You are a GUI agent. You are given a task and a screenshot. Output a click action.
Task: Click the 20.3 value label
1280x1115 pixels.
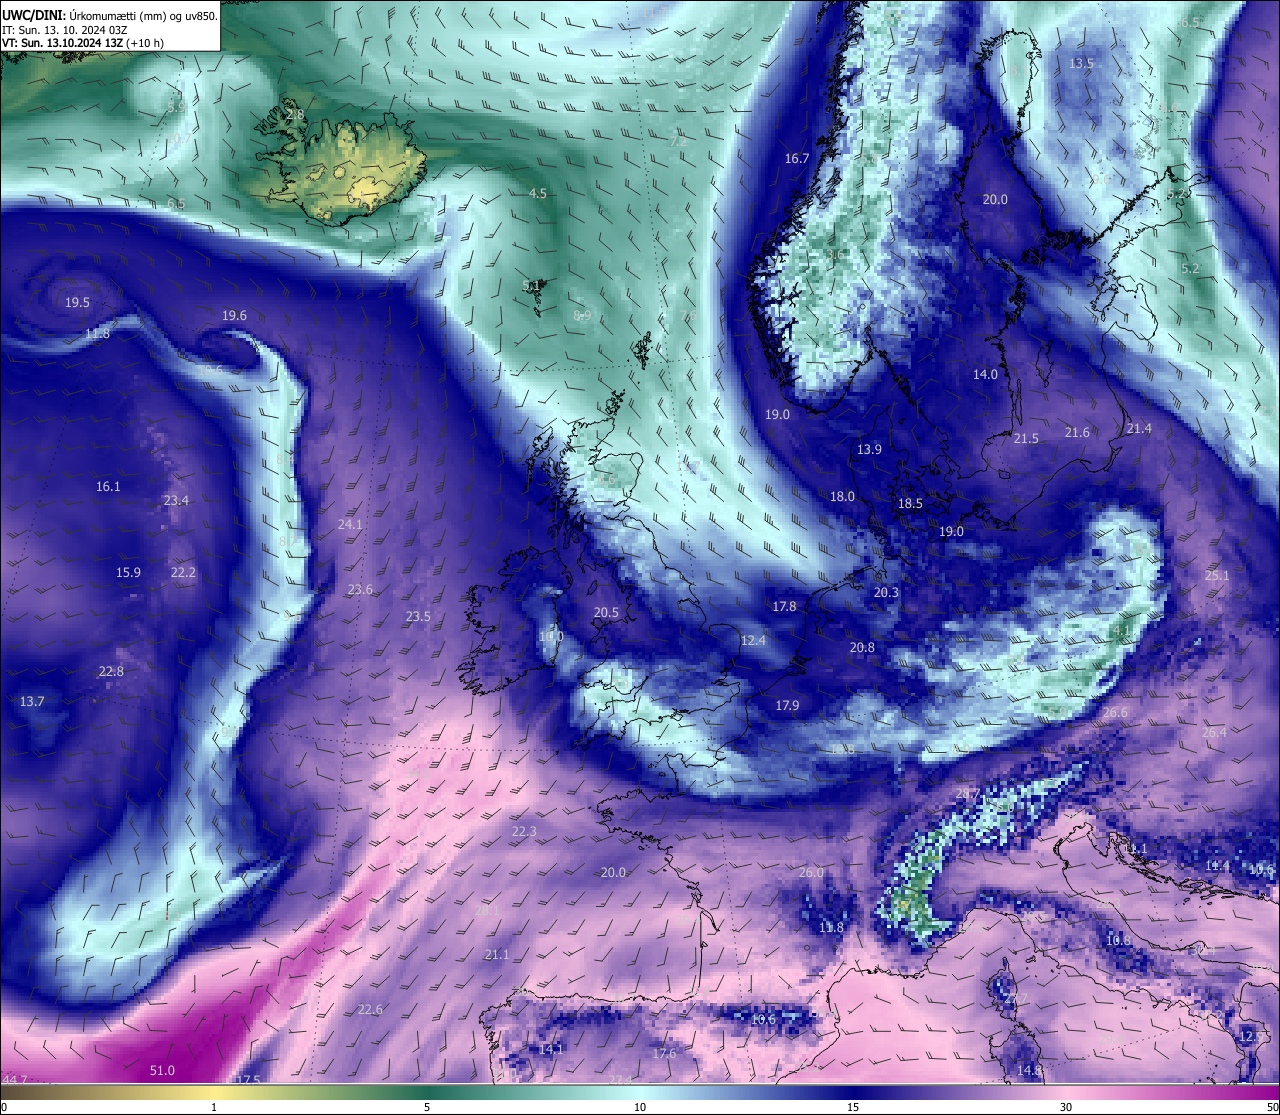click(x=886, y=593)
